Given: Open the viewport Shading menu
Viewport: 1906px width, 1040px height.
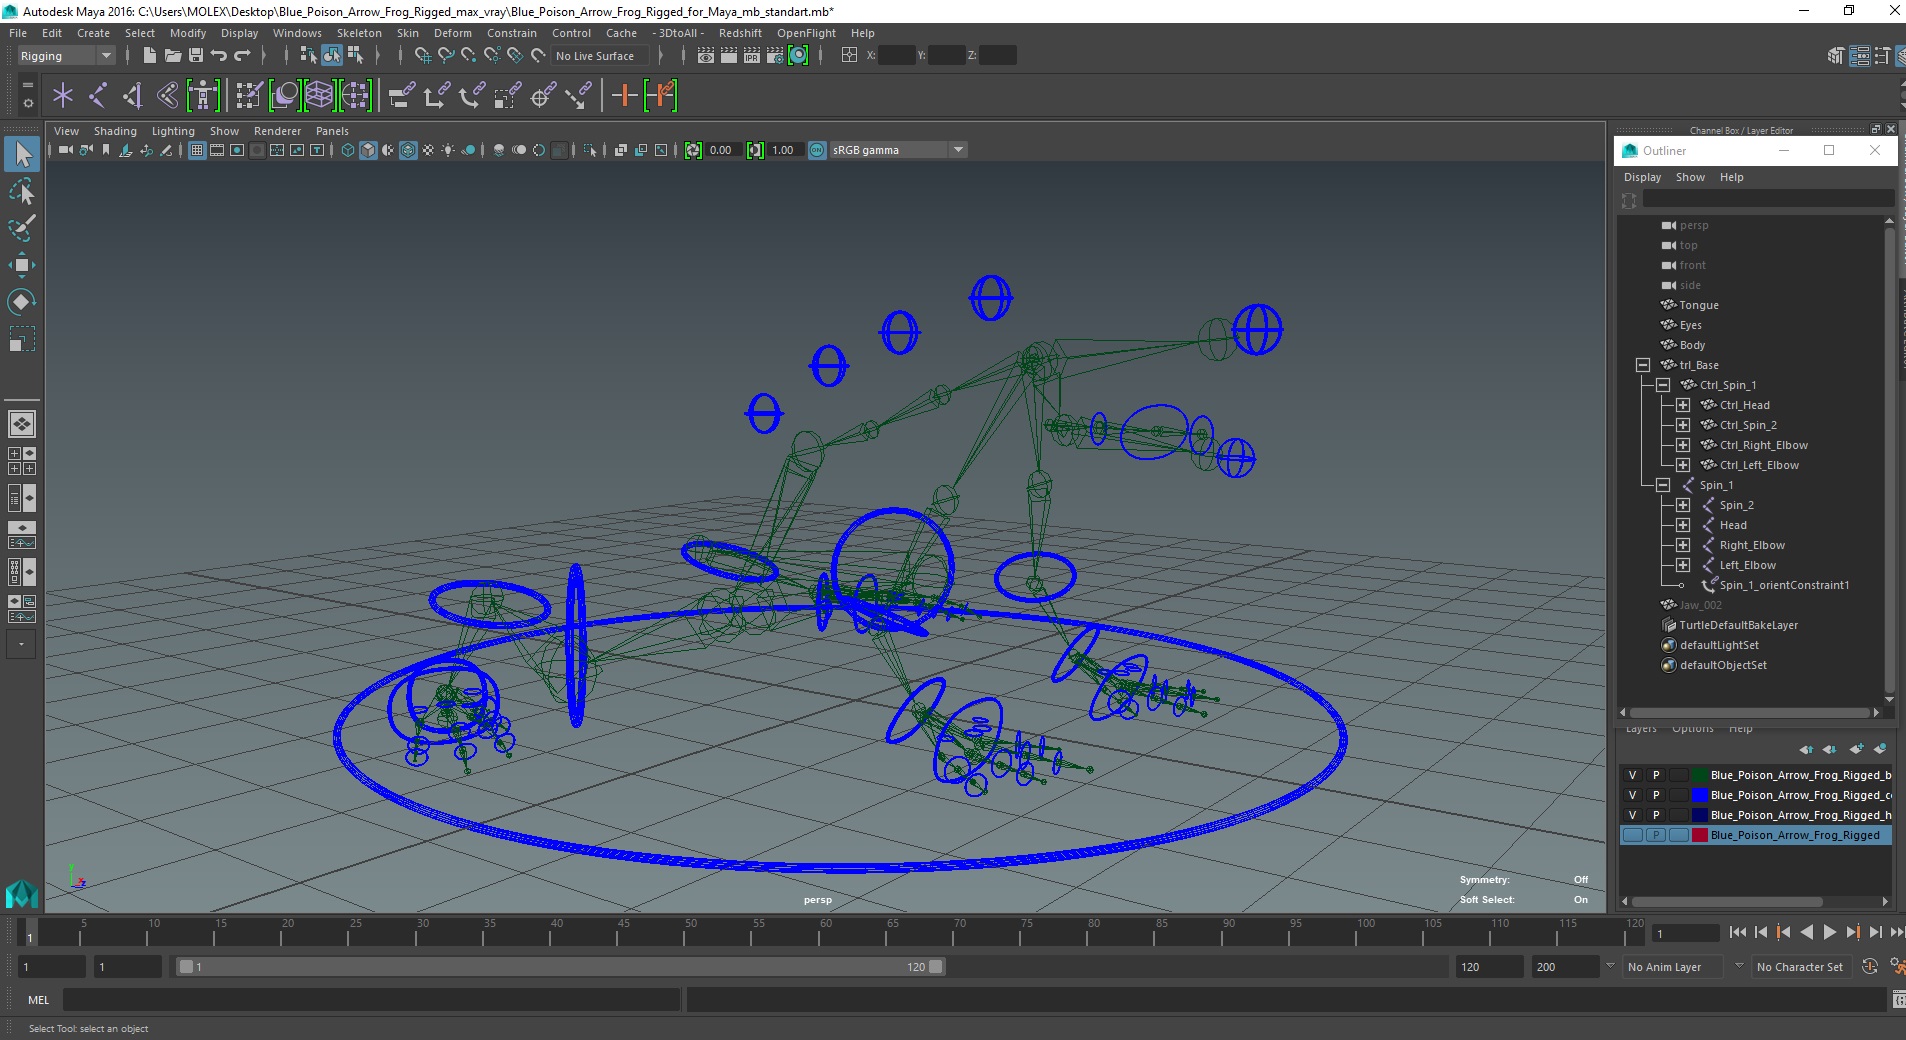Looking at the screenshot, I should tap(115, 131).
